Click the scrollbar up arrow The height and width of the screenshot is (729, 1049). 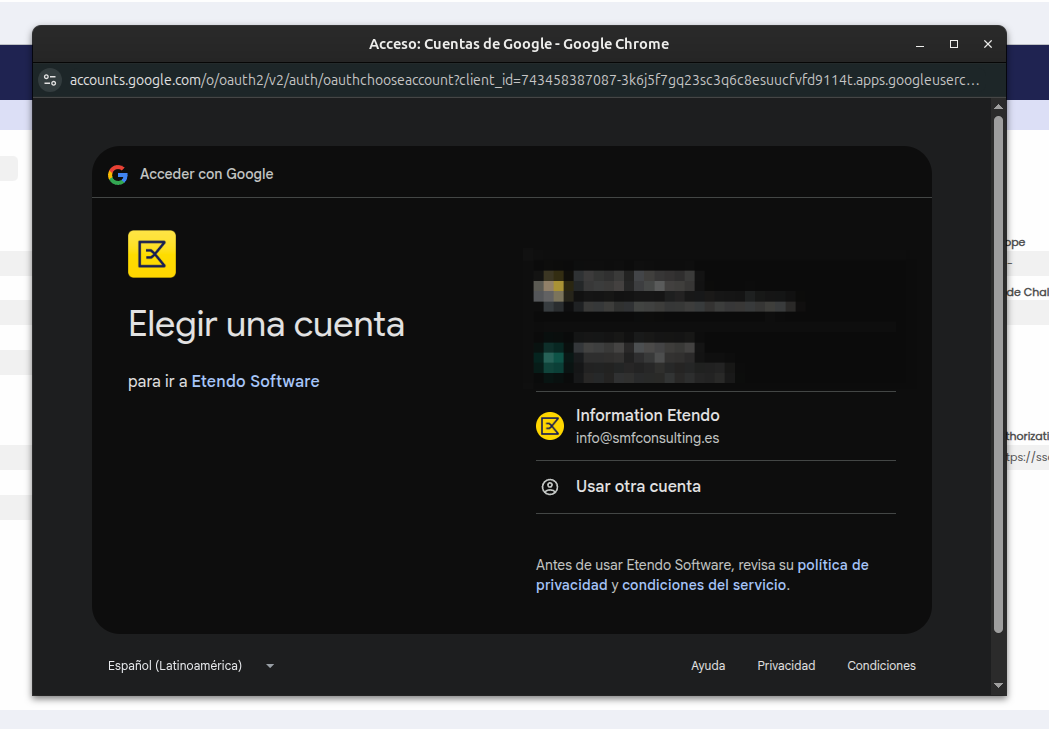[998, 107]
